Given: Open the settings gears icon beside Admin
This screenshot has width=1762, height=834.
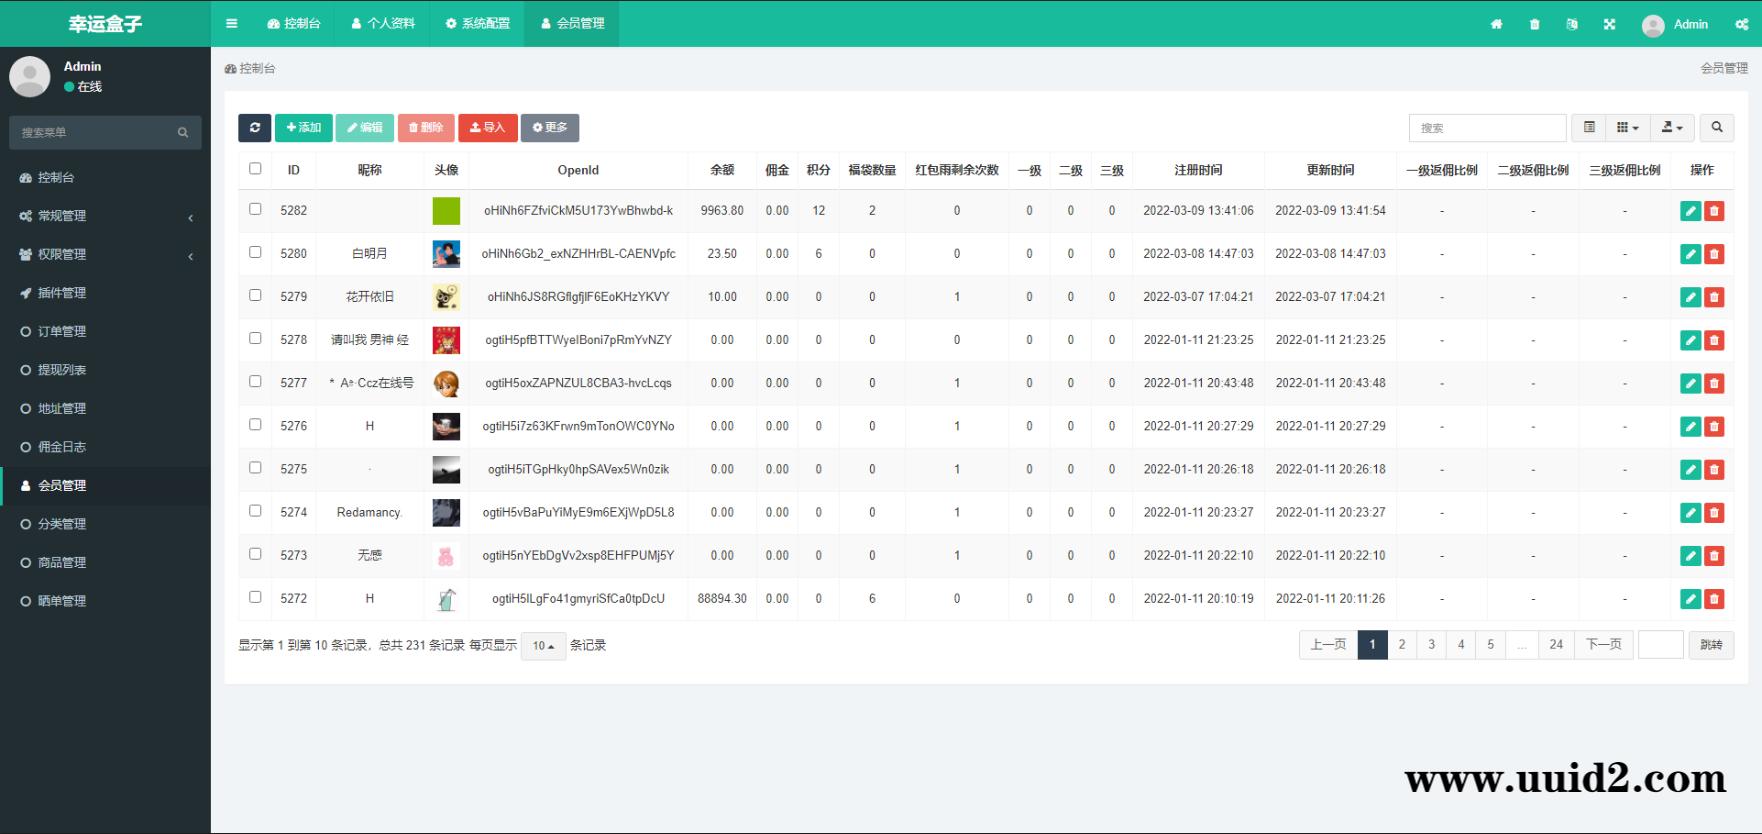Looking at the screenshot, I should pyautogui.click(x=1741, y=24).
